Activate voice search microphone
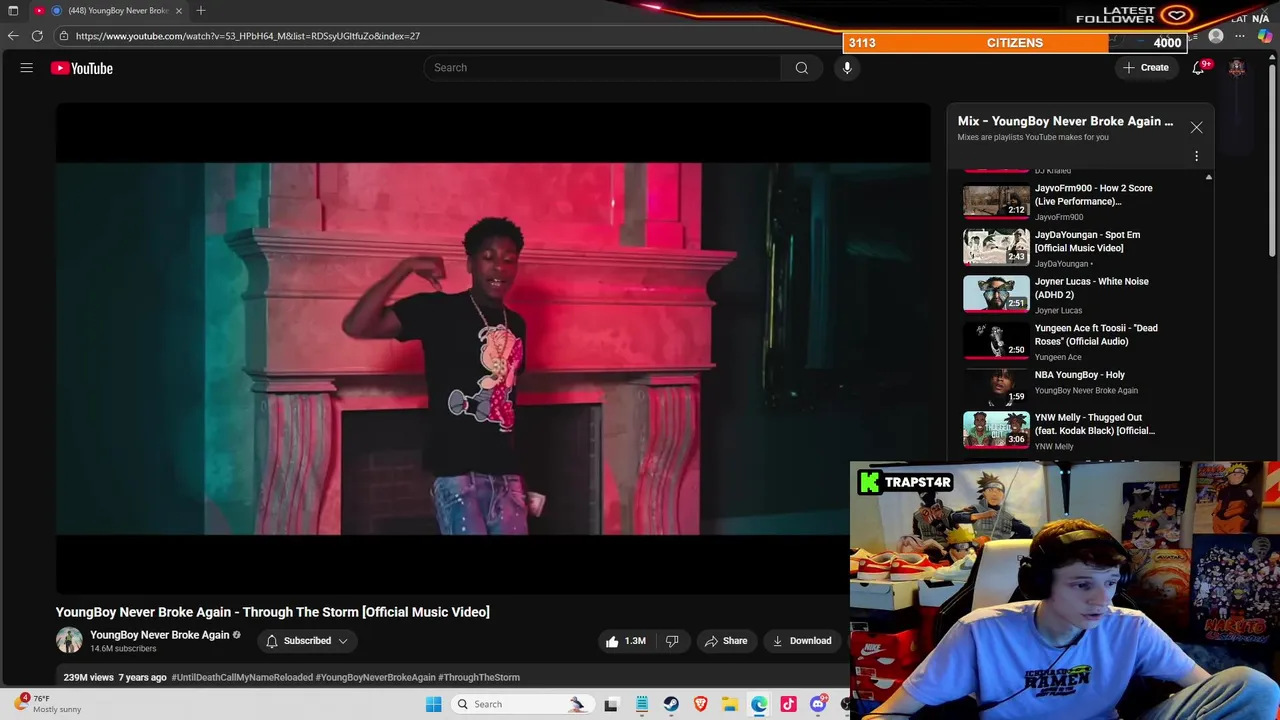The width and height of the screenshot is (1280, 720). coord(847,68)
